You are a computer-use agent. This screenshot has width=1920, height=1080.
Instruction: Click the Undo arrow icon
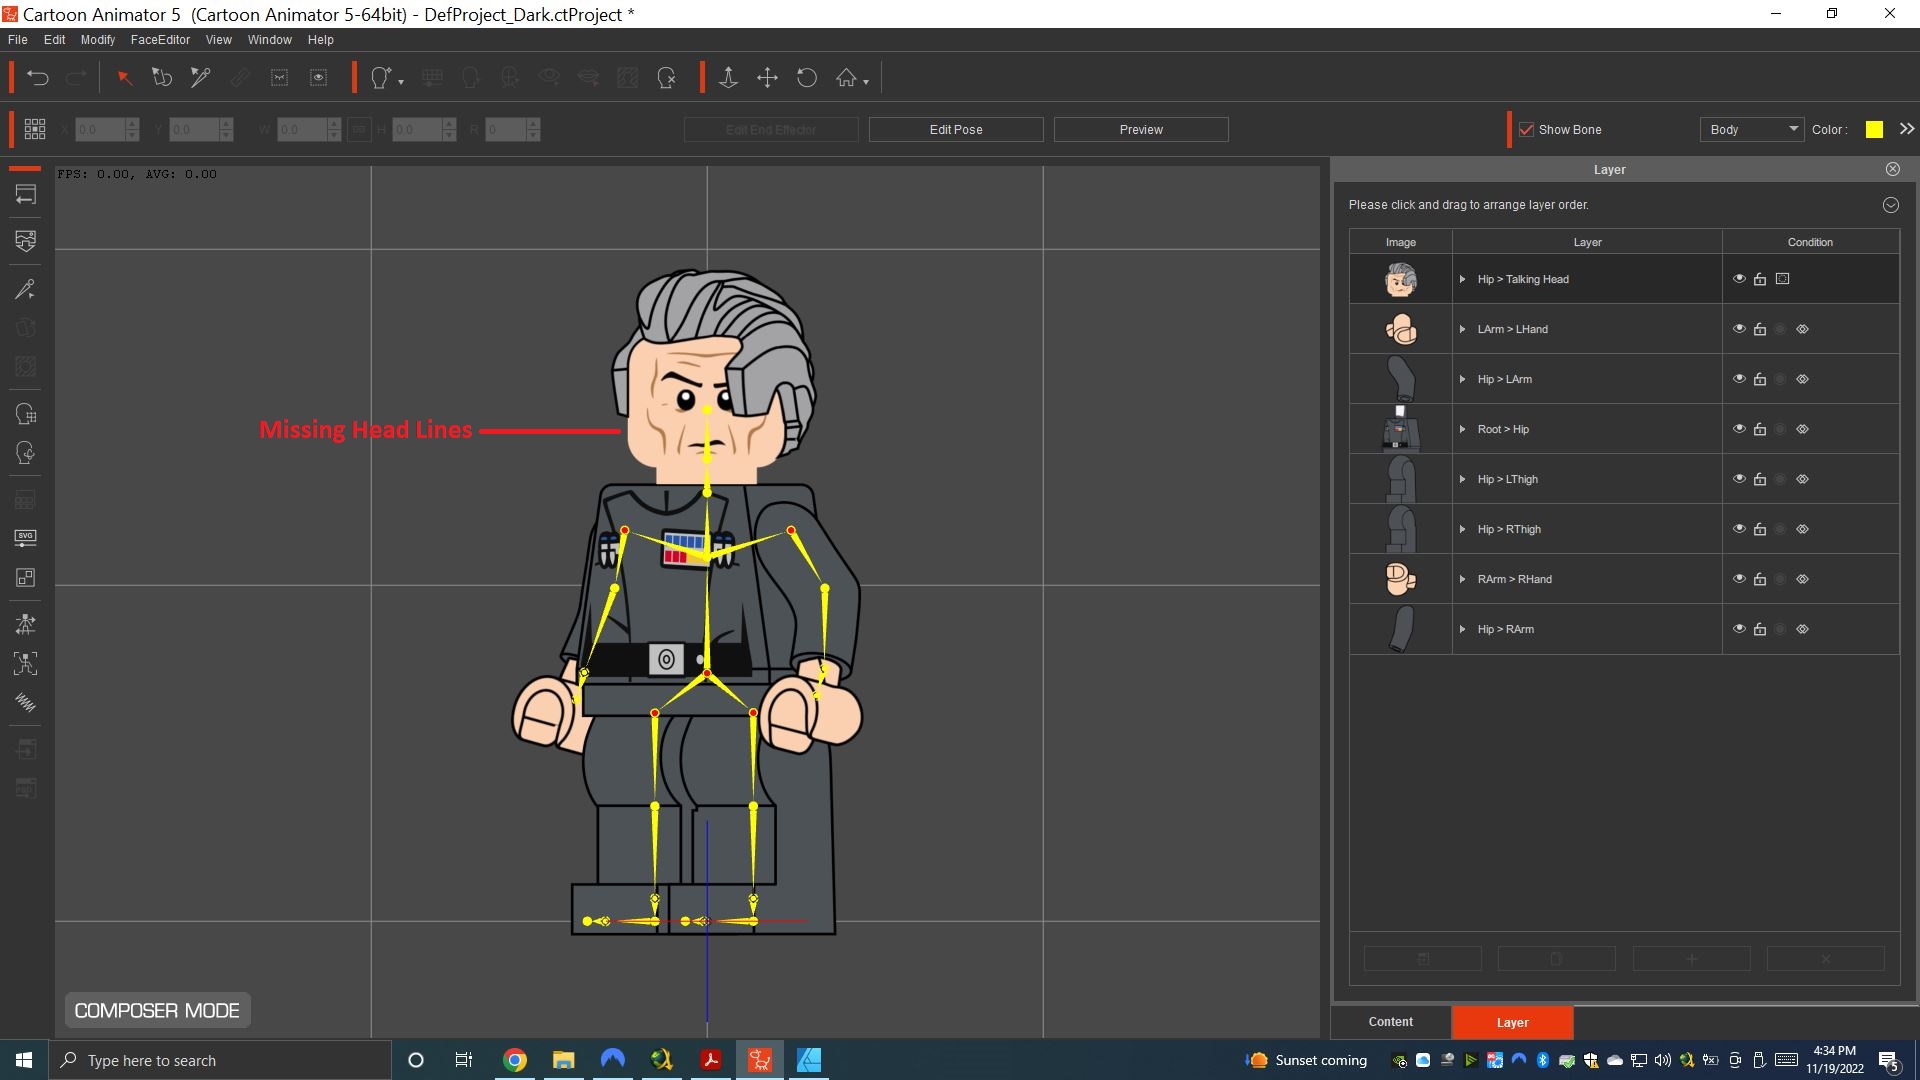(x=38, y=78)
